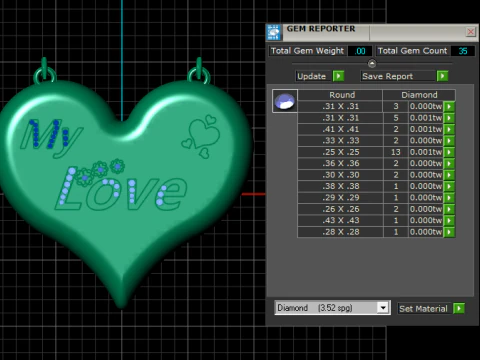Click green arrow for .25 X .25 row
Viewport: 480px width, 360px height.
(449, 152)
